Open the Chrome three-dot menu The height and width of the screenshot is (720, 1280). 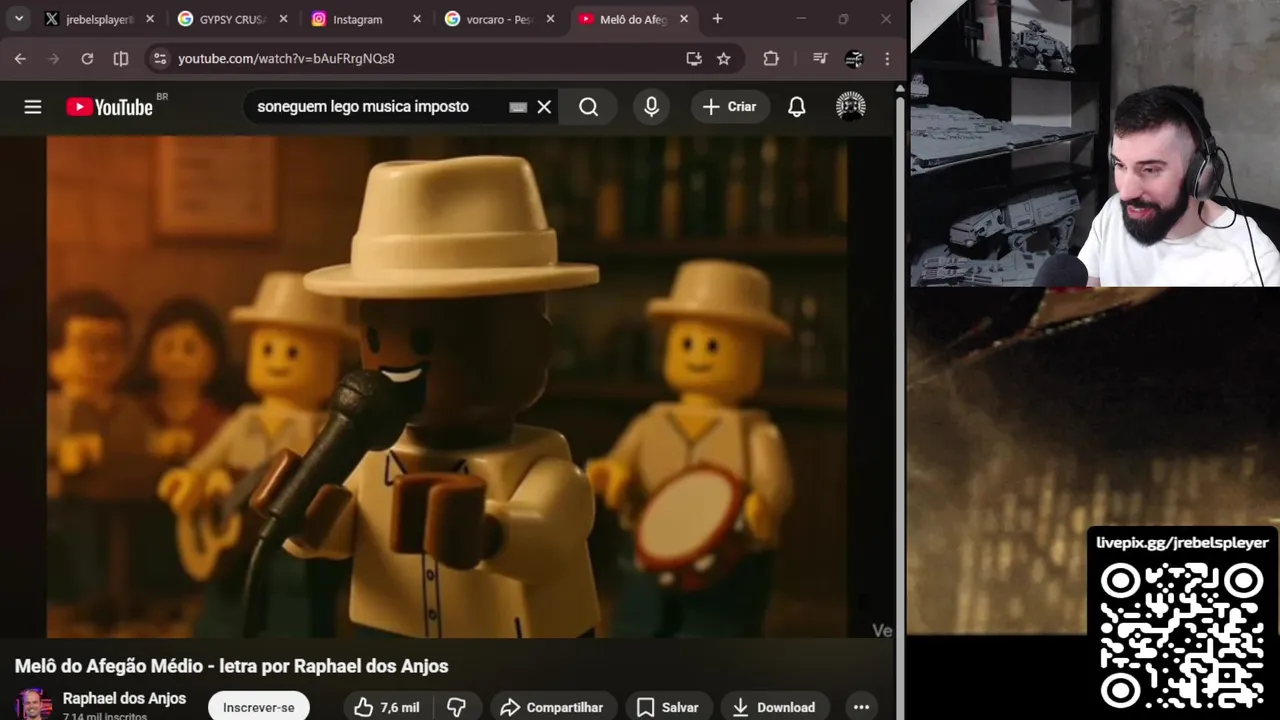(887, 59)
